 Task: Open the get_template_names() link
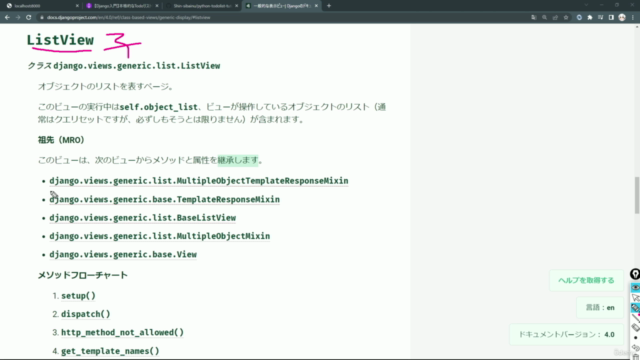pos(110,351)
